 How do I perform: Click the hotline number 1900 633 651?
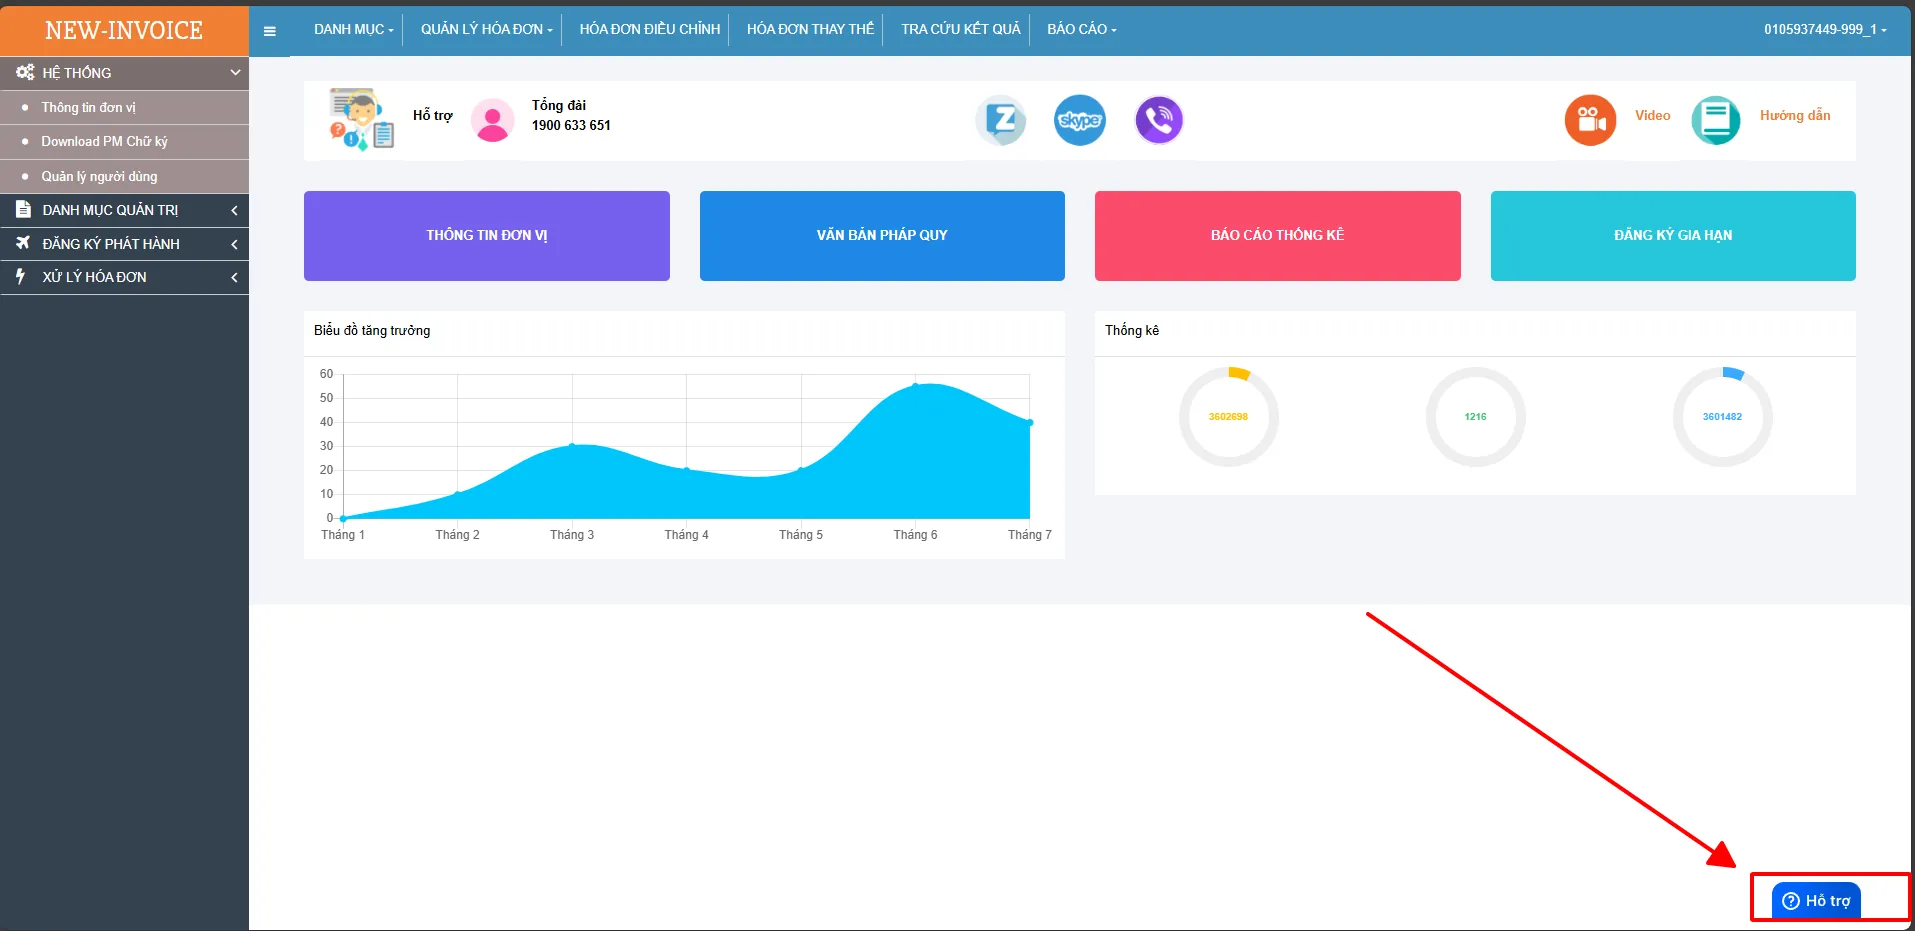571,125
